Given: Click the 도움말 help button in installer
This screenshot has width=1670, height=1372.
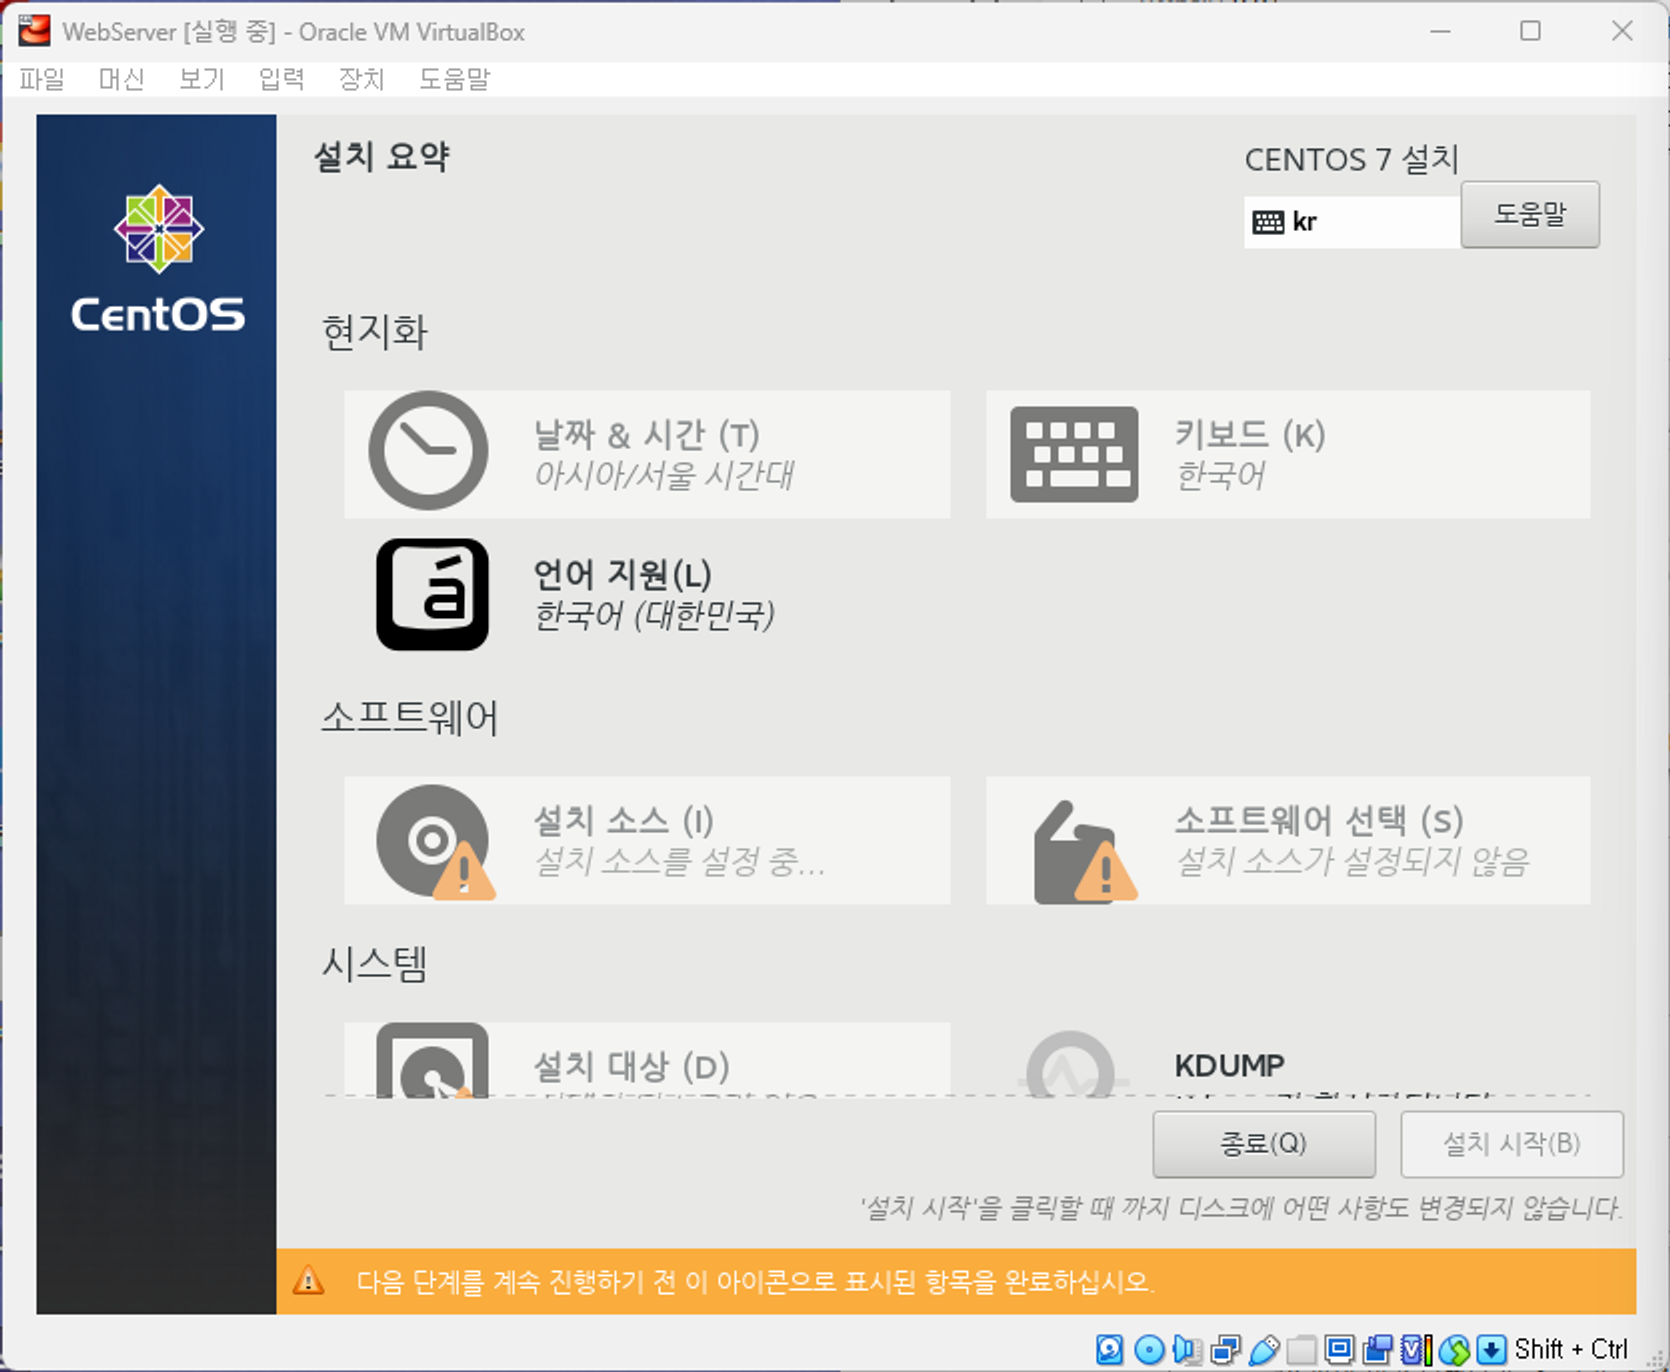Looking at the screenshot, I should coord(1530,214).
